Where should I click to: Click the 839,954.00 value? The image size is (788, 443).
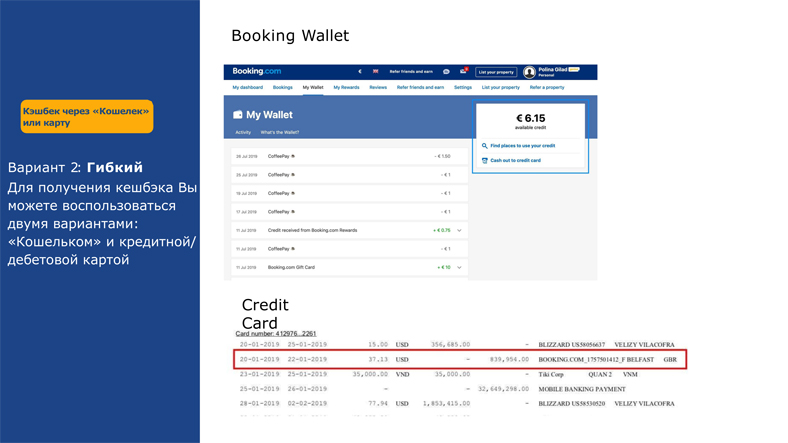pos(509,360)
